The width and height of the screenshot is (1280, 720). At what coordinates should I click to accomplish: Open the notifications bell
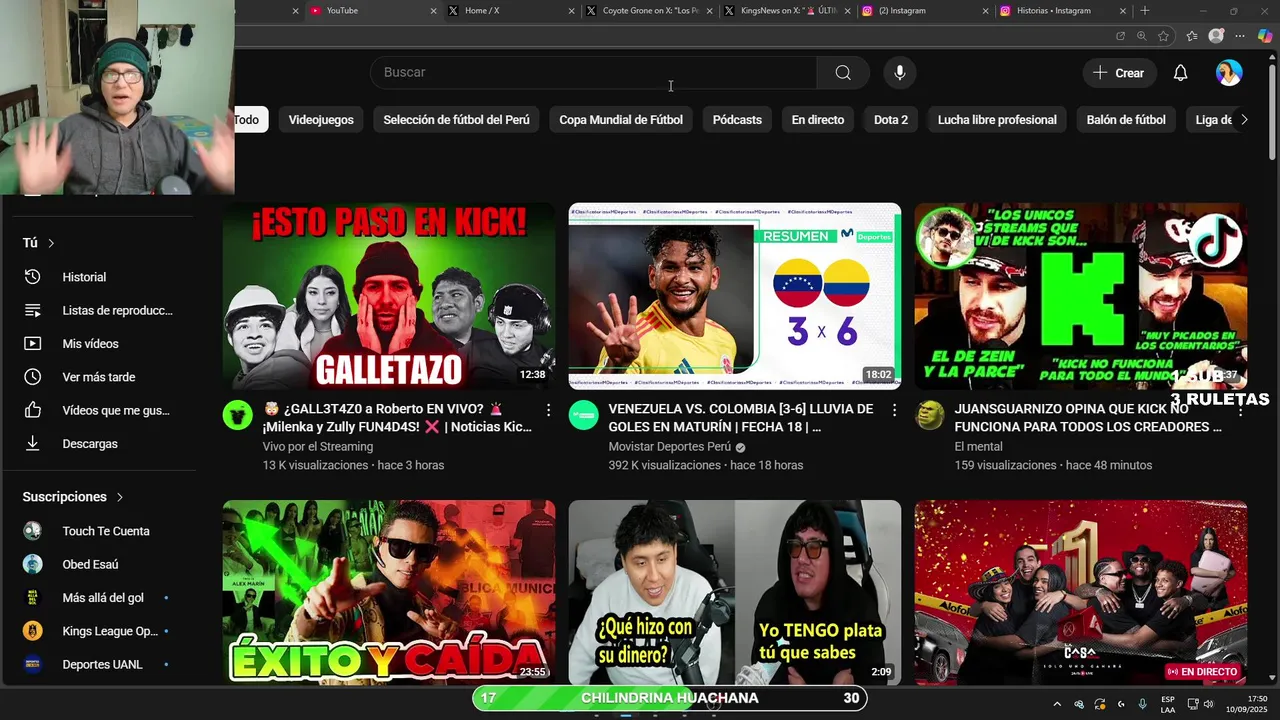coord(1180,73)
